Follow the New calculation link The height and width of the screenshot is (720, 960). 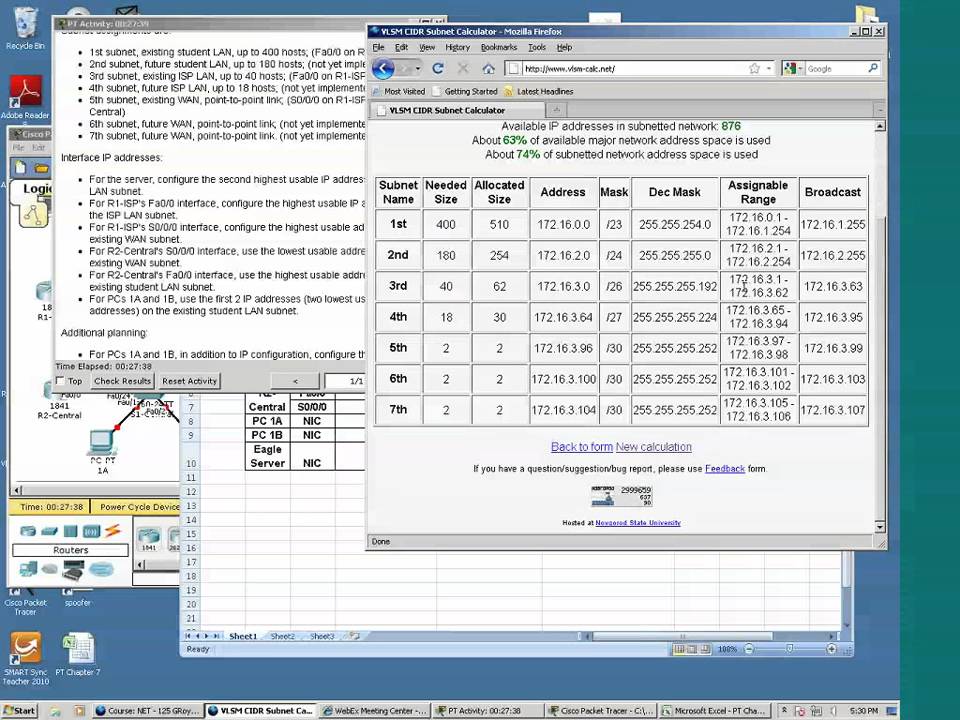pyautogui.click(x=653, y=447)
